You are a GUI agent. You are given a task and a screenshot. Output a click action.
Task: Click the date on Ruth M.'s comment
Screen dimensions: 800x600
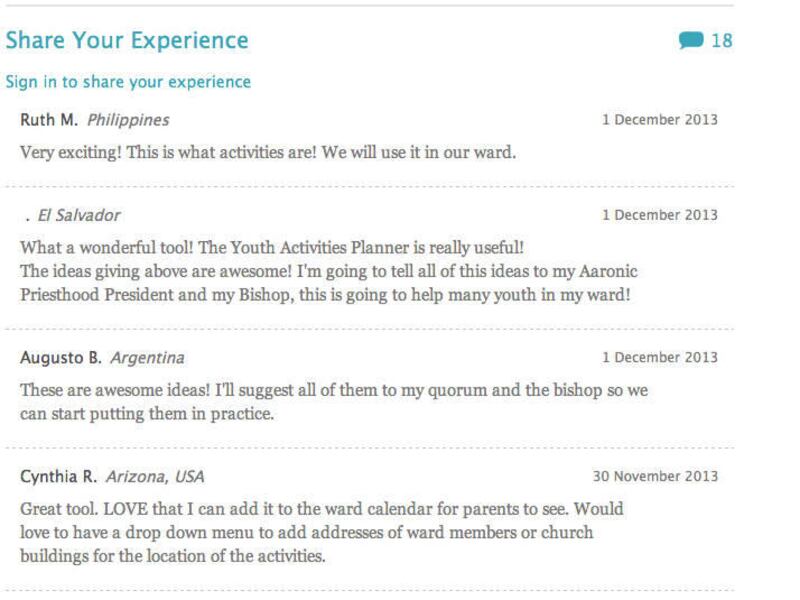pyautogui.click(x=659, y=120)
